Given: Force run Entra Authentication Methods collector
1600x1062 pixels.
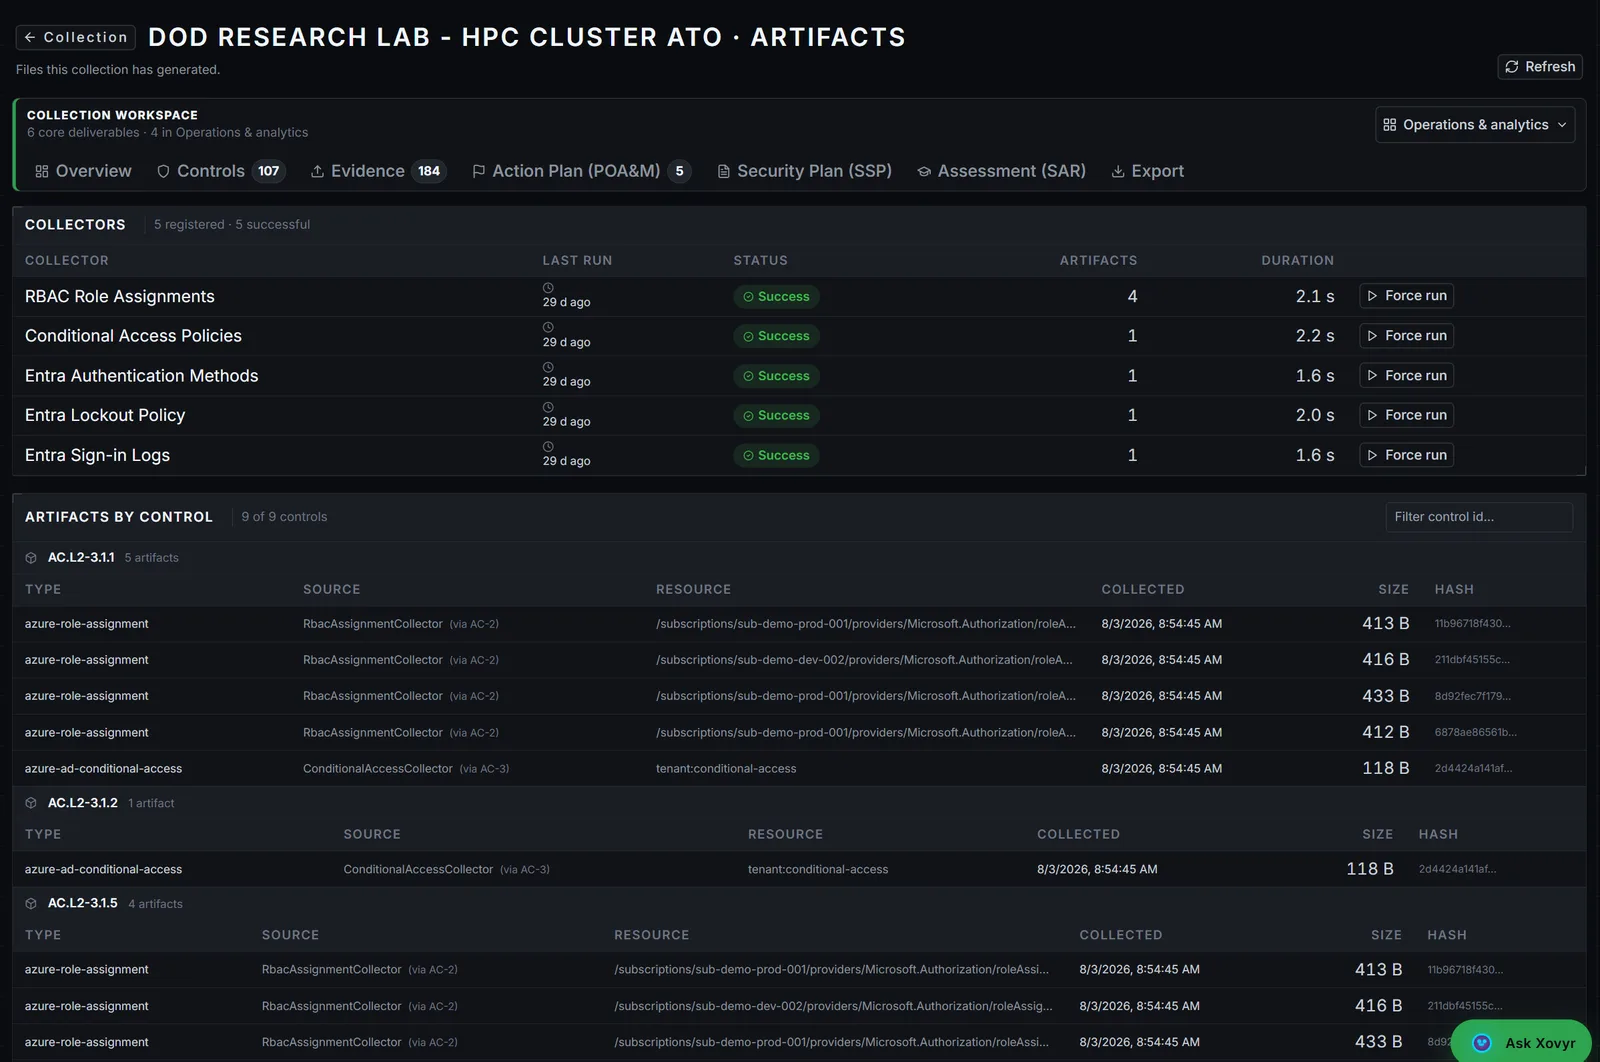Looking at the screenshot, I should (1406, 375).
